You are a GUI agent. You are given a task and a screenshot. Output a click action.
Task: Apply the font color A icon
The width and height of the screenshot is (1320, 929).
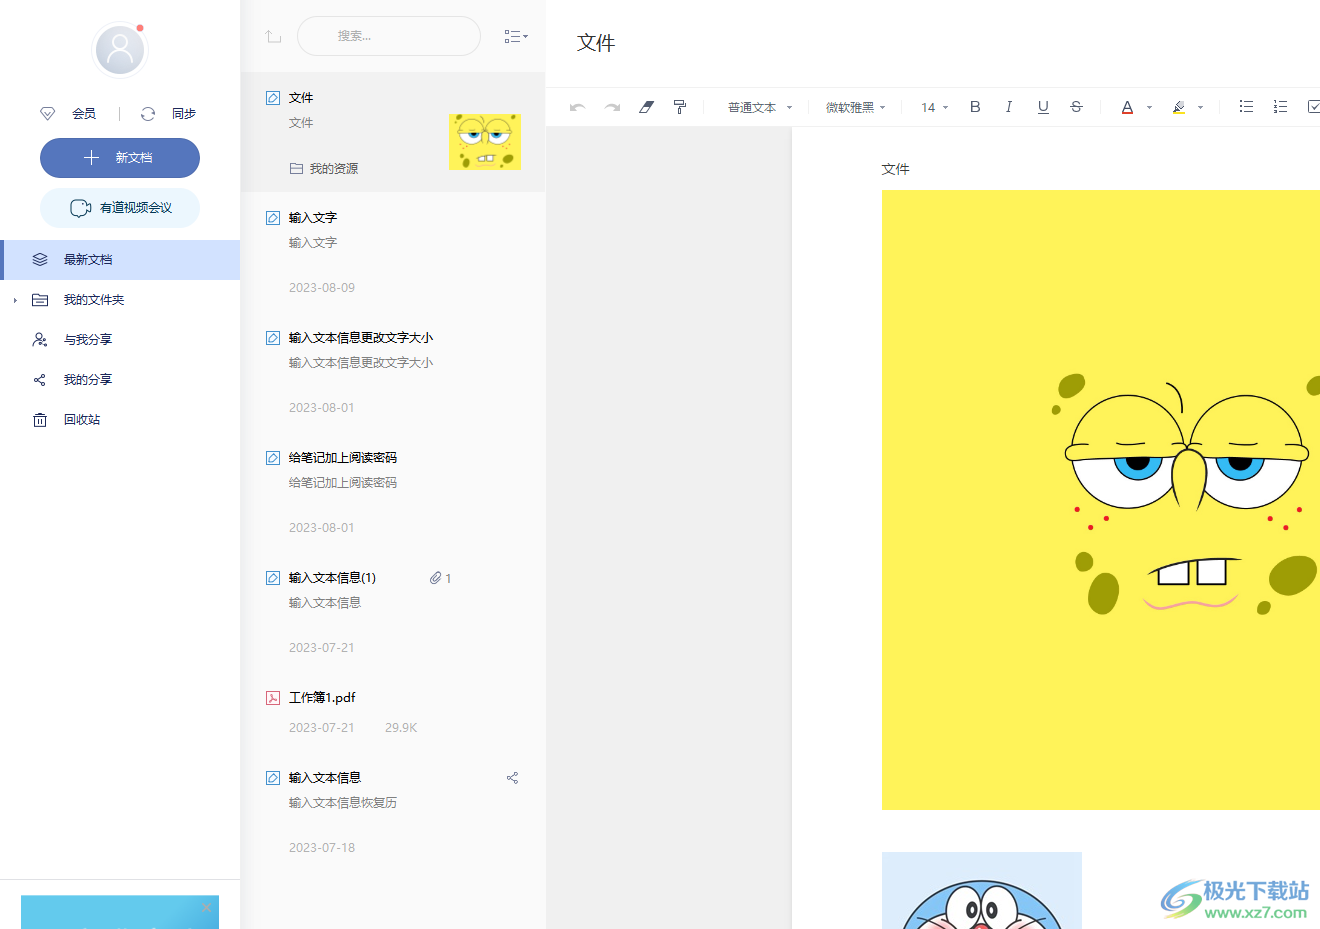pyautogui.click(x=1127, y=107)
